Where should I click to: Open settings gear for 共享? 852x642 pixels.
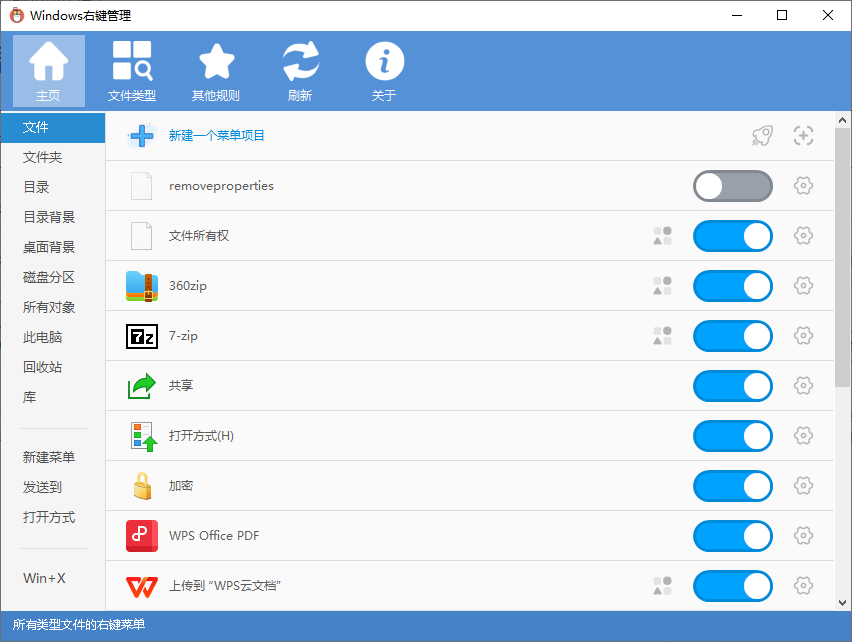pyautogui.click(x=803, y=386)
